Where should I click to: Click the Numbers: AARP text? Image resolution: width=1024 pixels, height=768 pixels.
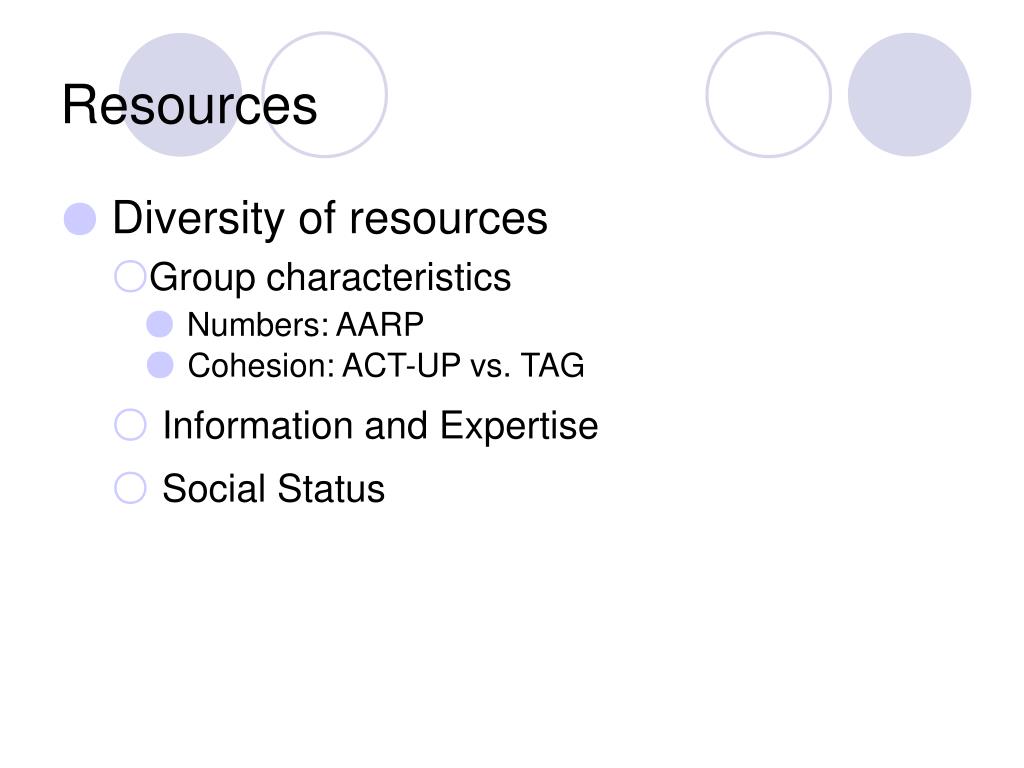coord(306,325)
